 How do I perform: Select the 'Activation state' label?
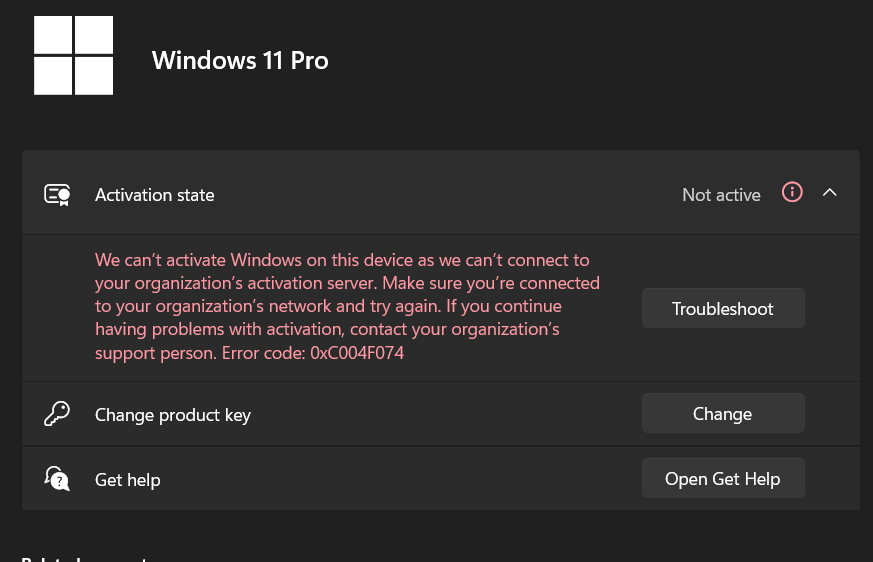tap(155, 195)
